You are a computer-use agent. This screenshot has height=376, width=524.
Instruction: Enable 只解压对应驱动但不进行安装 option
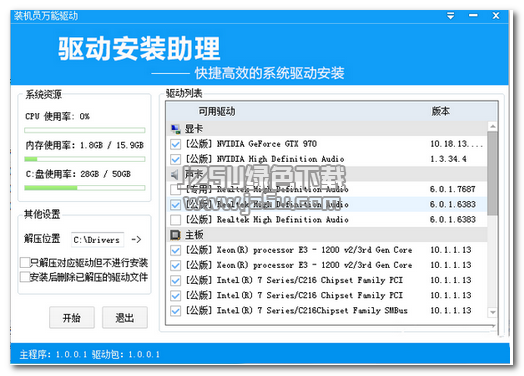[25, 262]
